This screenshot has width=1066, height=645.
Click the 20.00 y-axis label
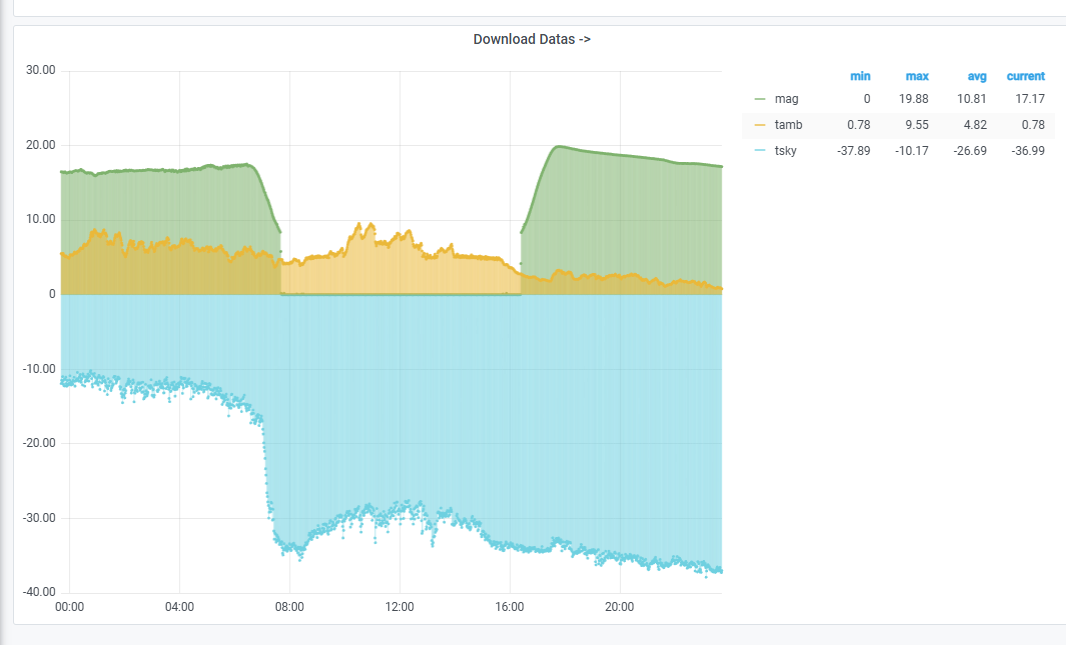pos(40,145)
